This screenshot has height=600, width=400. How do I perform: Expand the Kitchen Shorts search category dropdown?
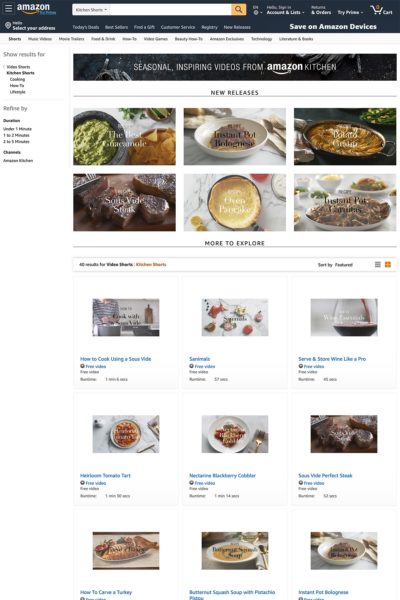(91, 10)
